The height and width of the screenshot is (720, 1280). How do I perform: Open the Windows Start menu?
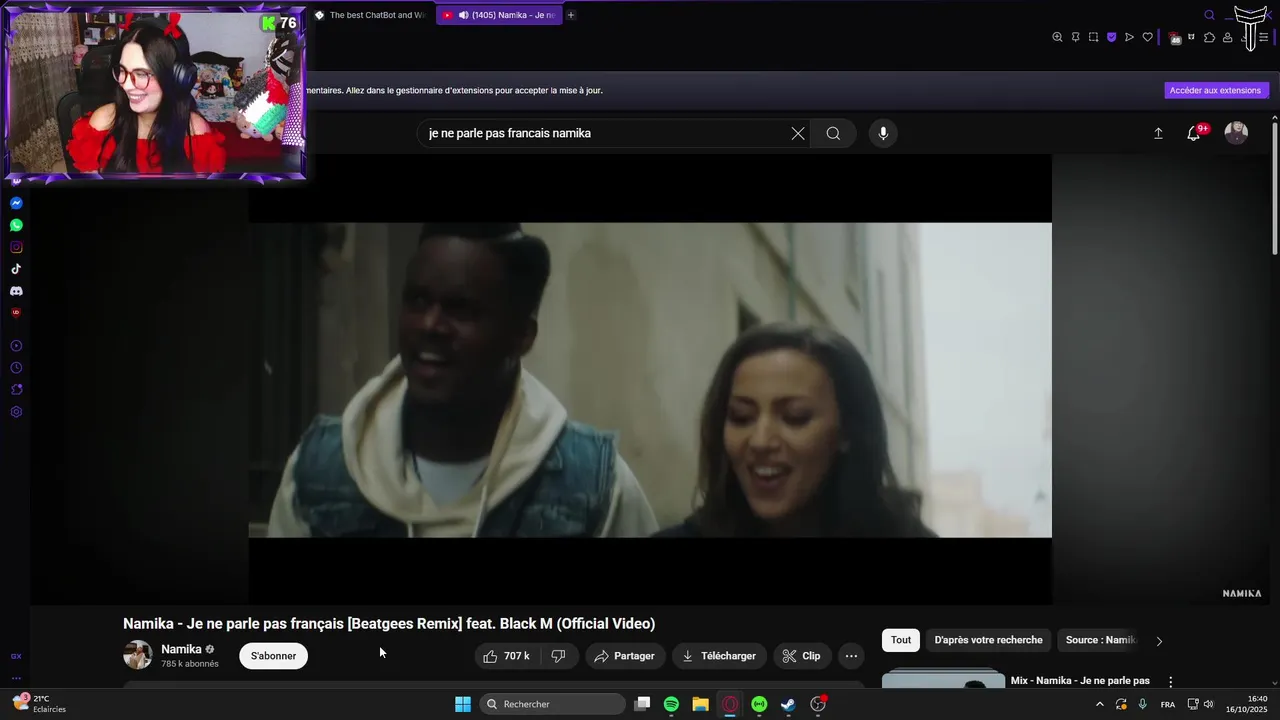463,704
